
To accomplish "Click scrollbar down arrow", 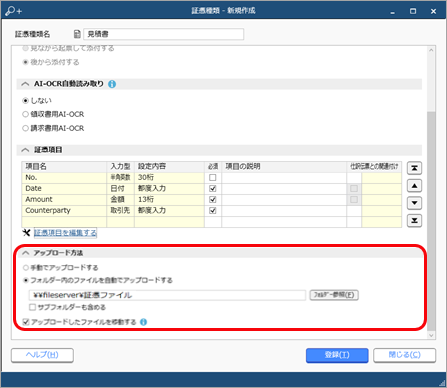I will click(431, 335).
